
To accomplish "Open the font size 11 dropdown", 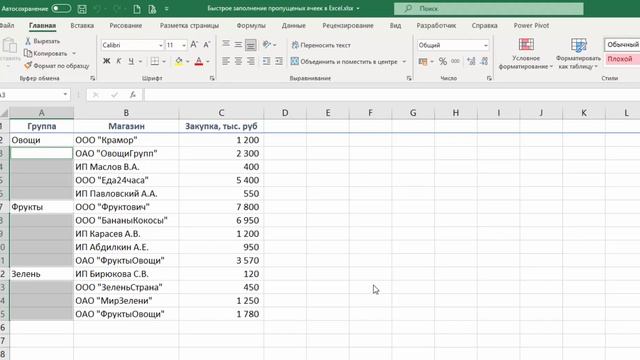I will 184,45.
